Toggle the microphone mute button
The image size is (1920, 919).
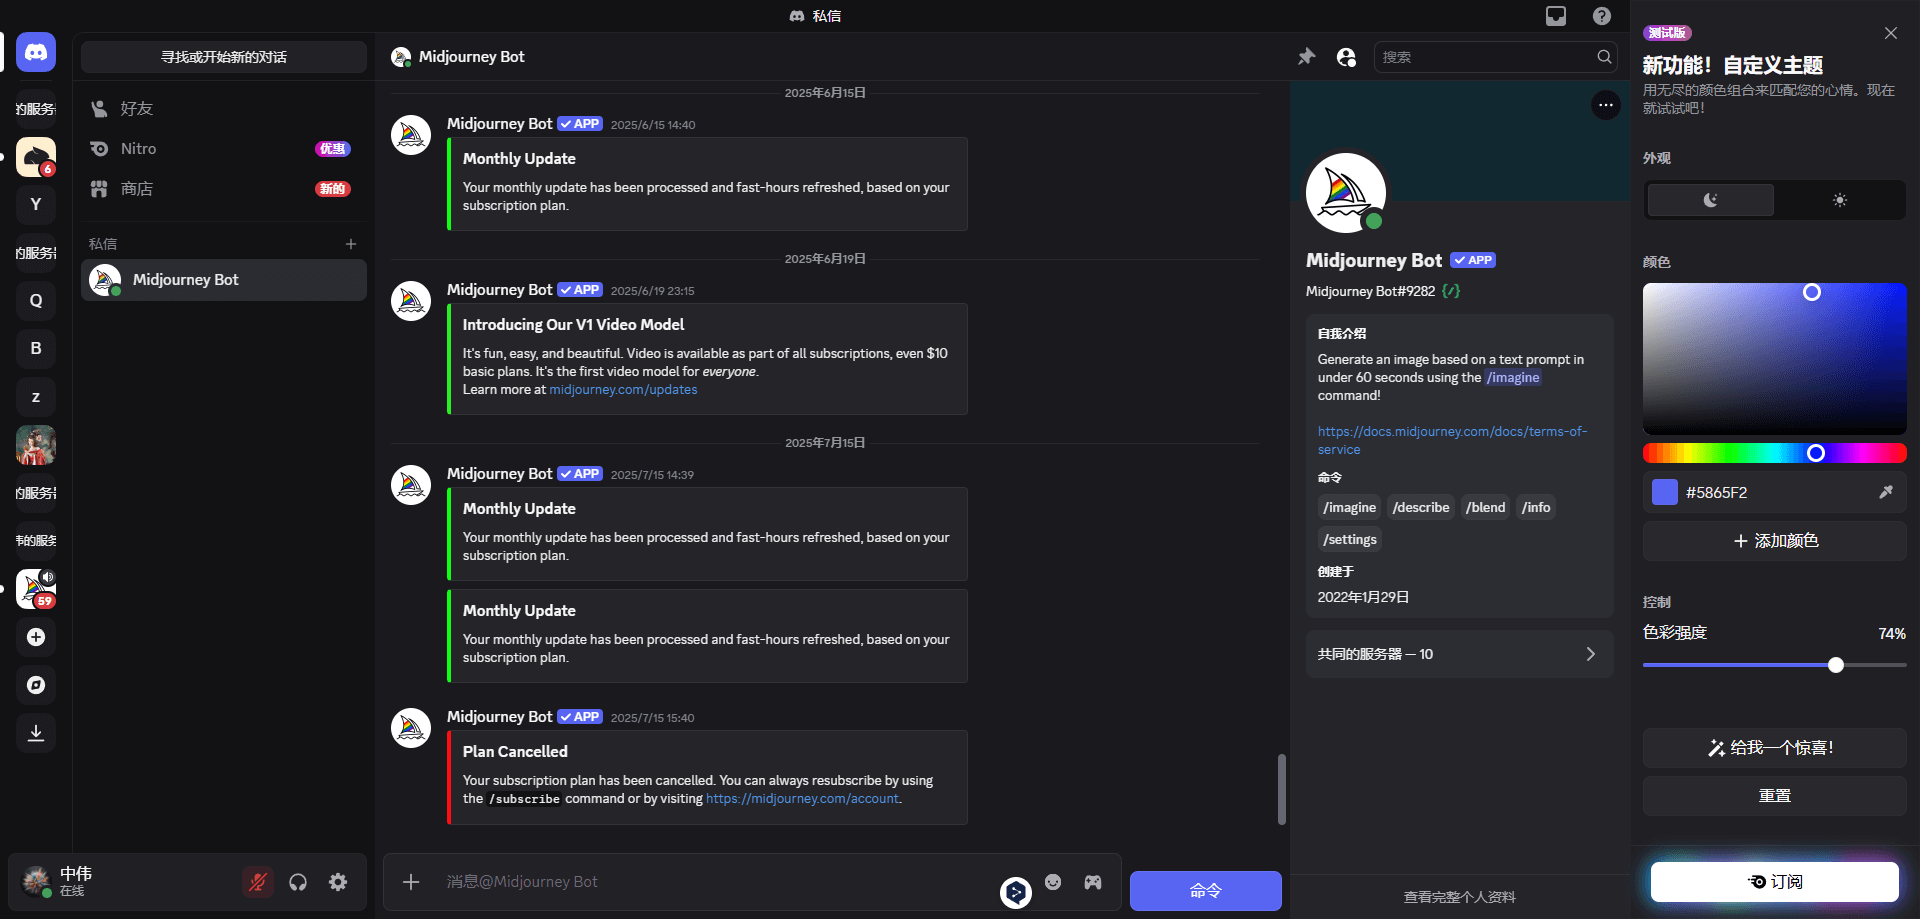tap(258, 882)
